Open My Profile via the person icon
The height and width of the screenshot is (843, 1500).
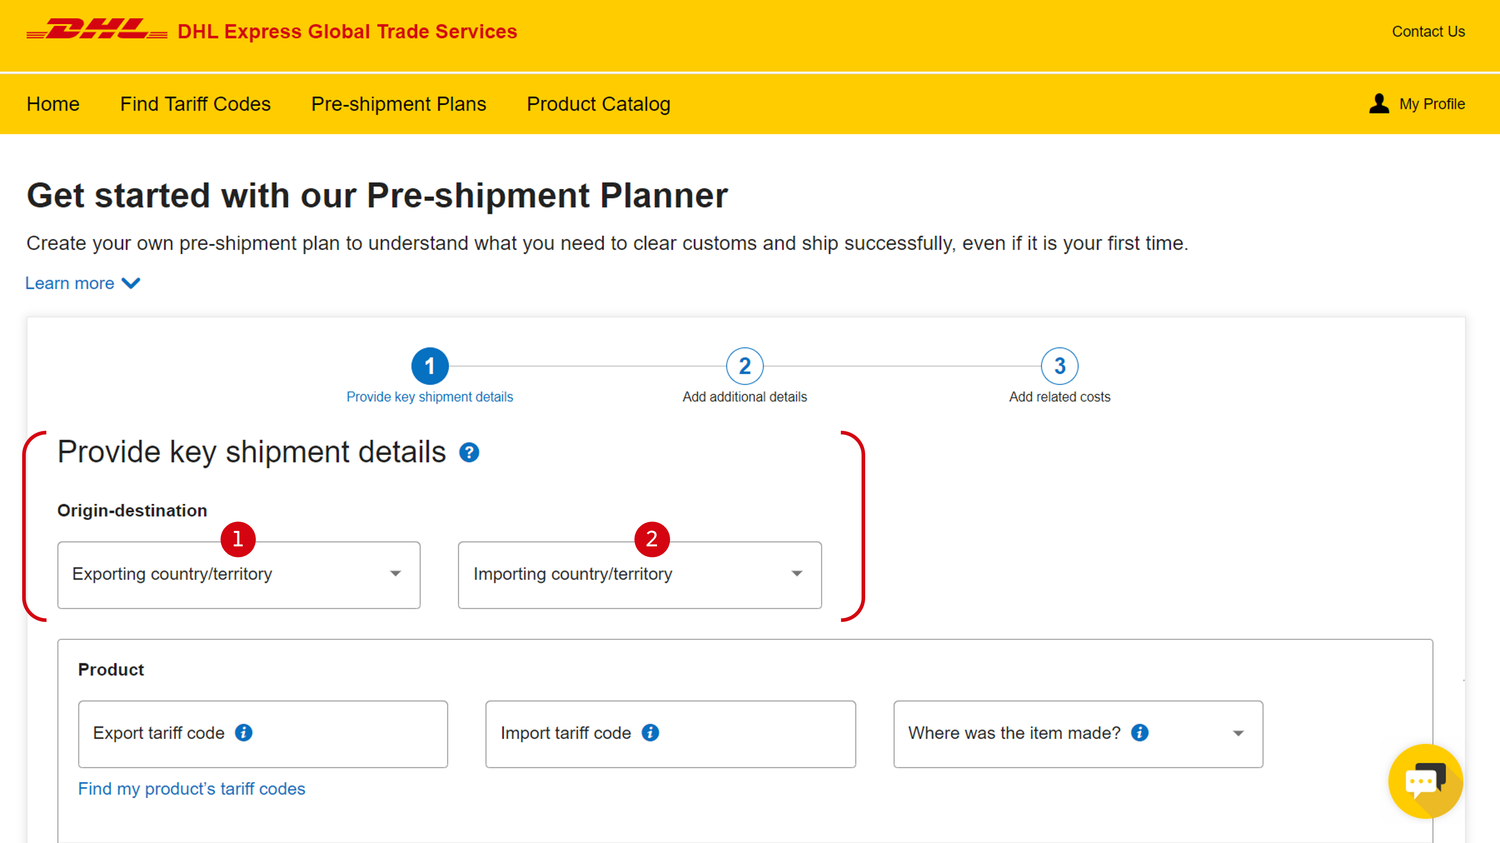coord(1417,103)
